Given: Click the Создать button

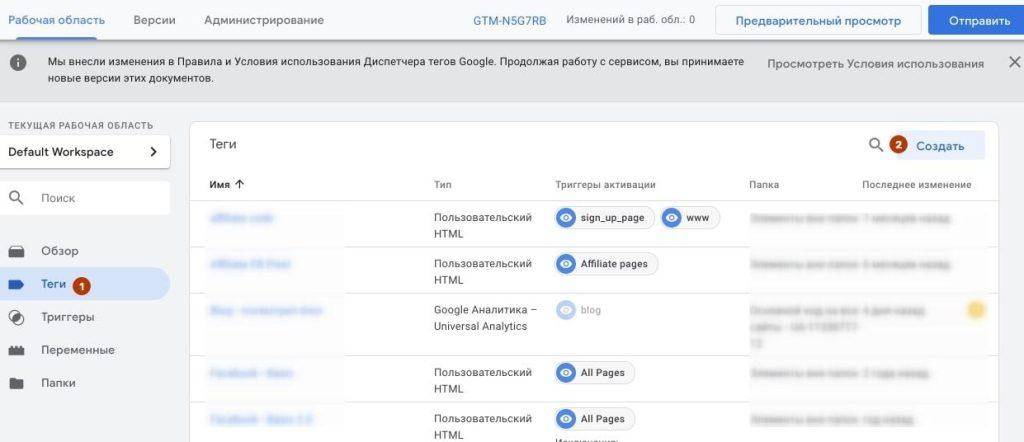Looking at the screenshot, I should (940, 146).
